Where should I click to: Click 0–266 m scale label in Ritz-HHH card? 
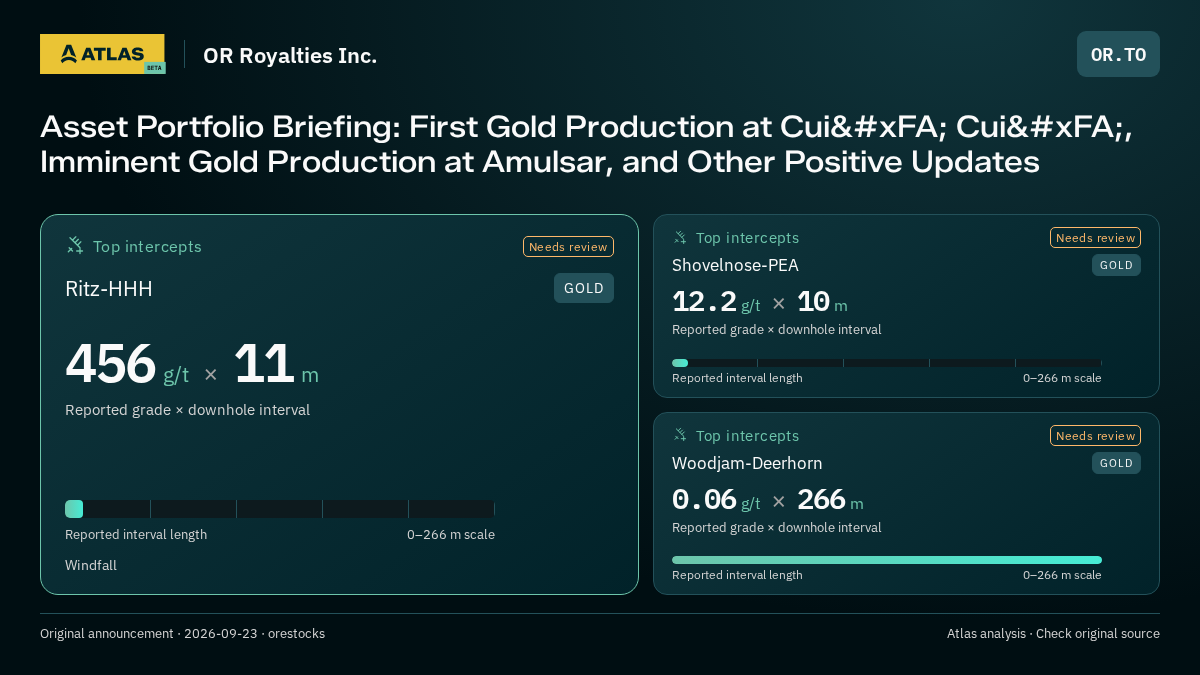pyautogui.click(x=451, y=535)
